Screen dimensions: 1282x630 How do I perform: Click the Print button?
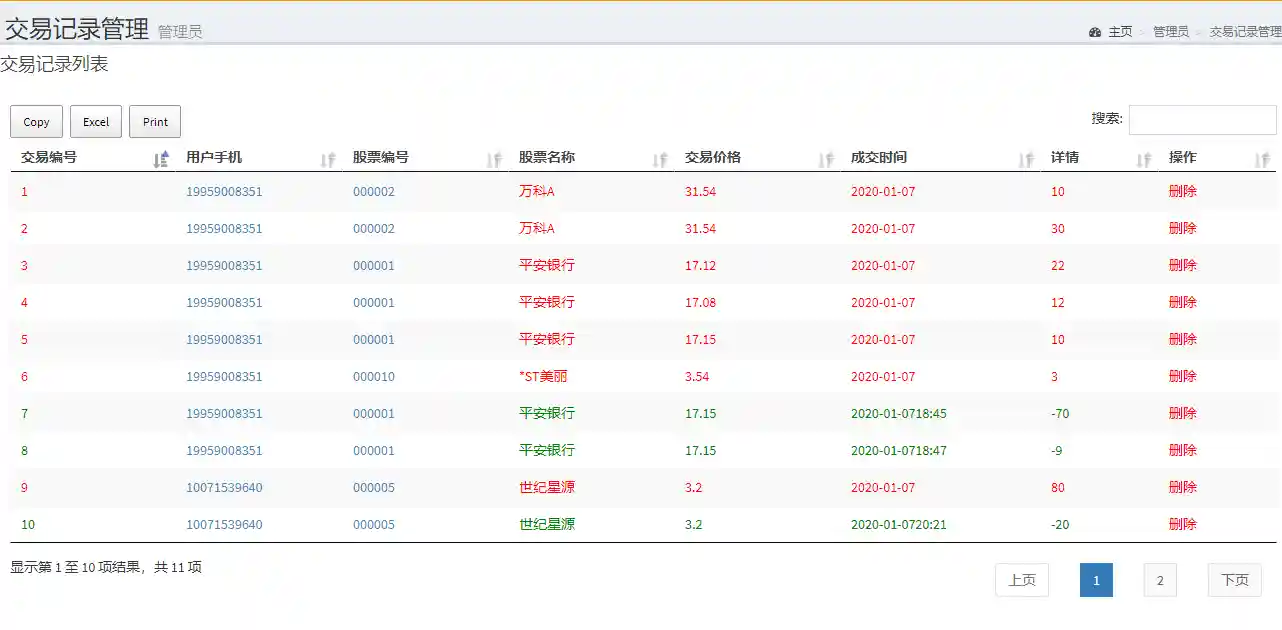pyautogui.click(x=155, y=121)
